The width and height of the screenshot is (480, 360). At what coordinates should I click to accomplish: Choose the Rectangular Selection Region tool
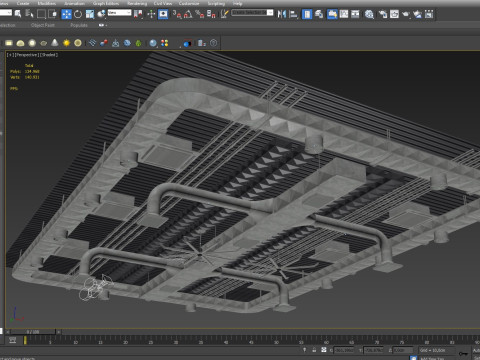[x=41, y=14]
